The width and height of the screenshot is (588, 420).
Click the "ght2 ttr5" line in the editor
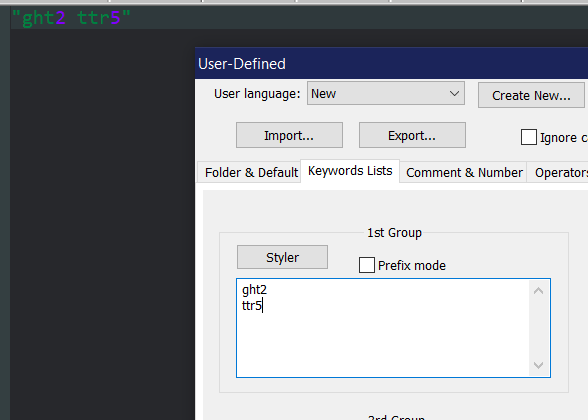[71, 18]
